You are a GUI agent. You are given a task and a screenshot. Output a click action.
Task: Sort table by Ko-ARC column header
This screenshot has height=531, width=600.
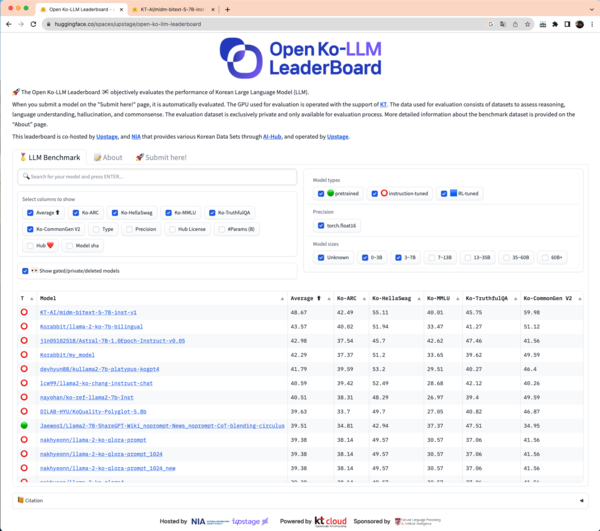(348, 298)
